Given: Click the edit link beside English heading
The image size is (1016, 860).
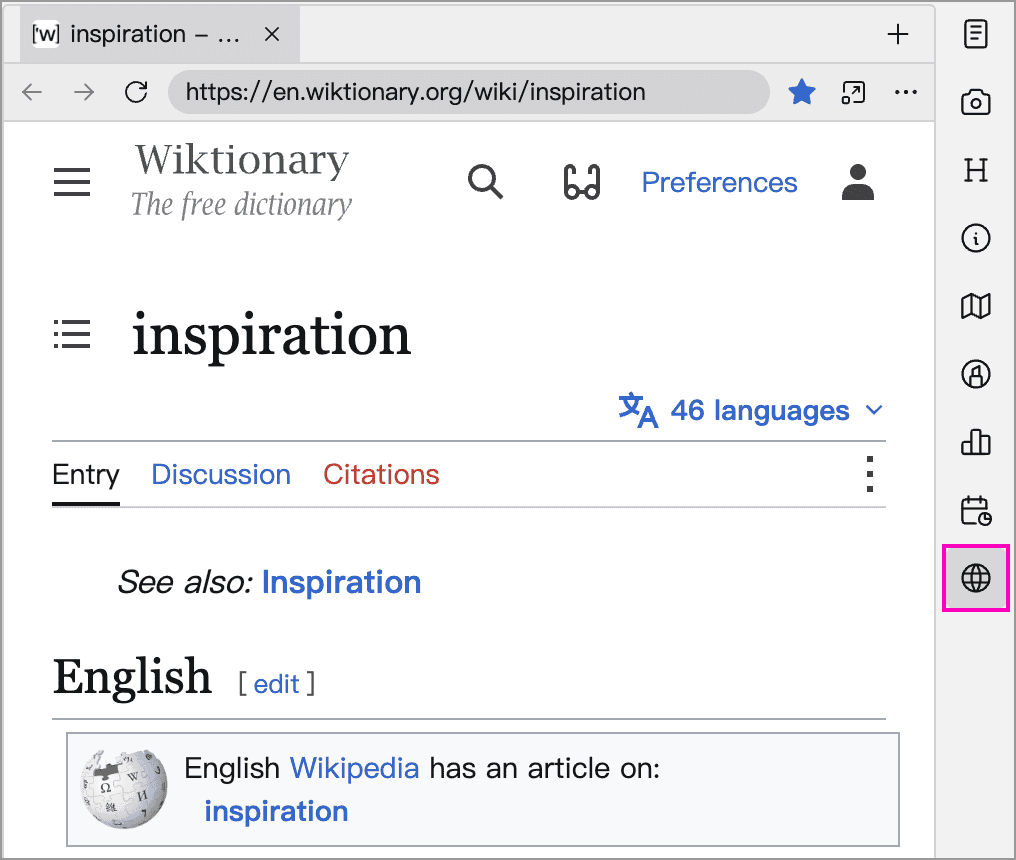Looking at the screenshot, I should 276,684.
